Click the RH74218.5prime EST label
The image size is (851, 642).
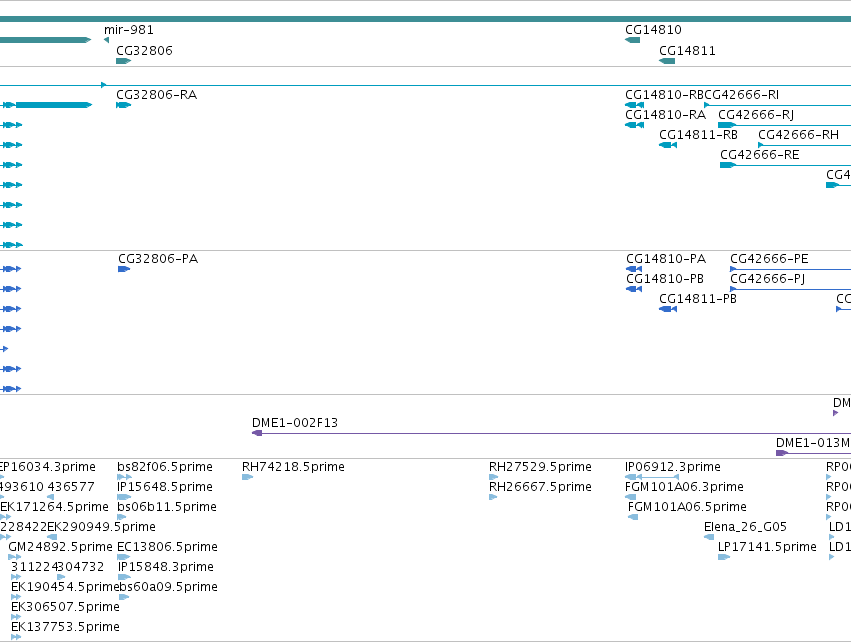point(293,467)
